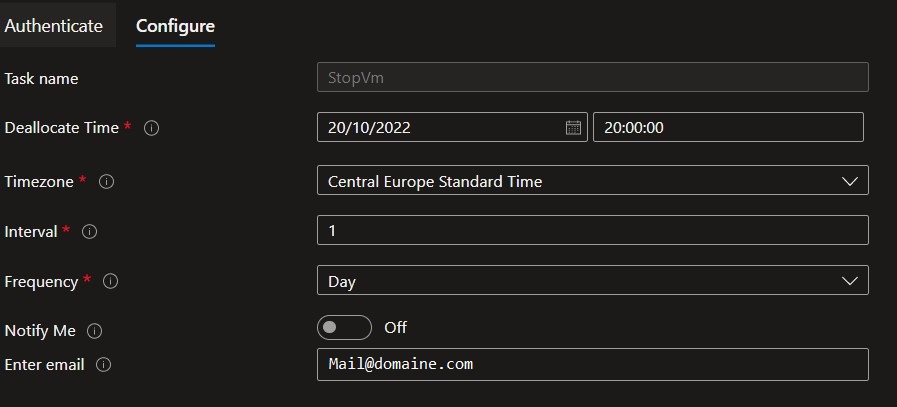Click the Timezone info icon
This screenshot has height=407, width=897.
(107, 182)
